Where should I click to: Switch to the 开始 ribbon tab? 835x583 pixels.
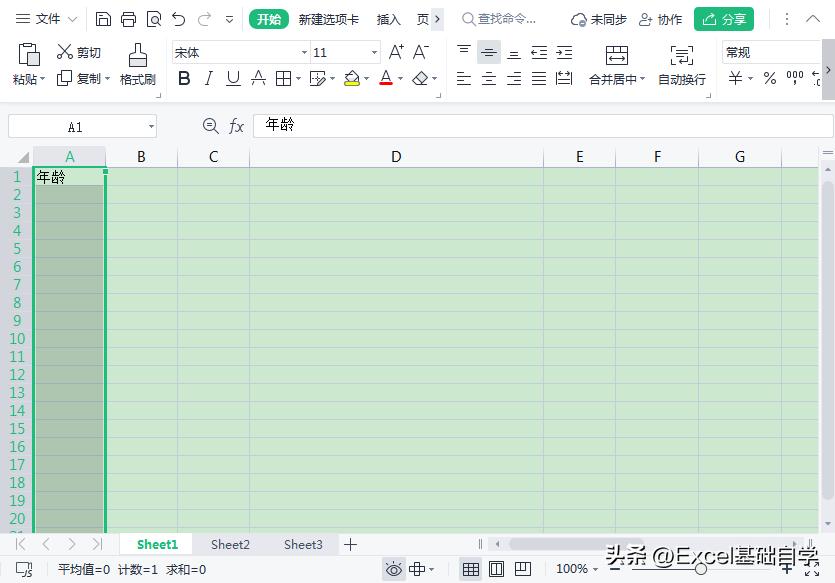(x=268, y=18)
